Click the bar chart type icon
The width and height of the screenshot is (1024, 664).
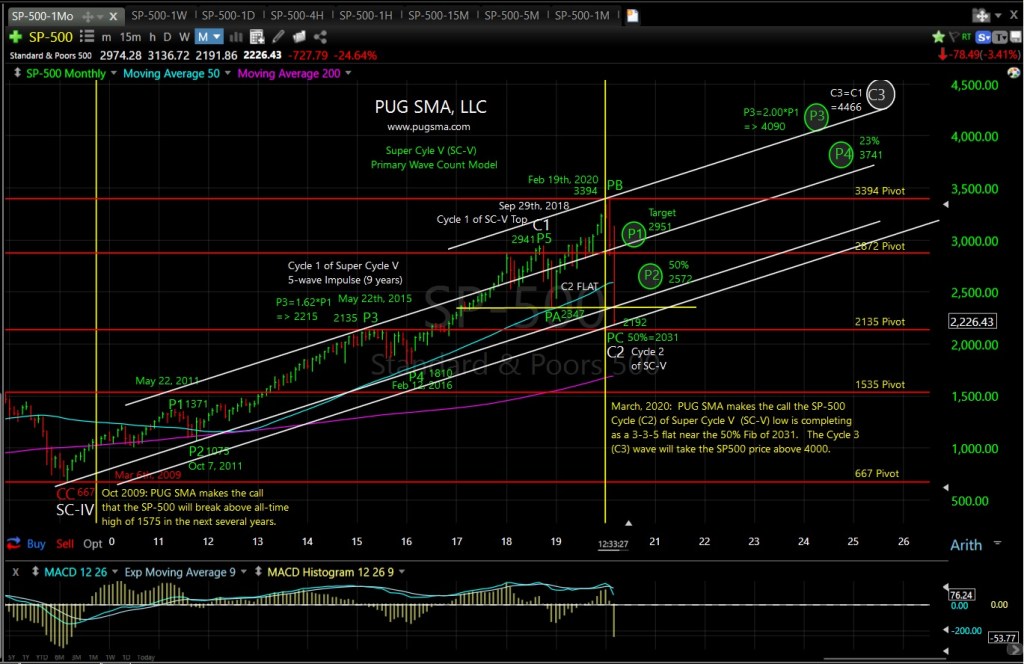click(236, 37)
